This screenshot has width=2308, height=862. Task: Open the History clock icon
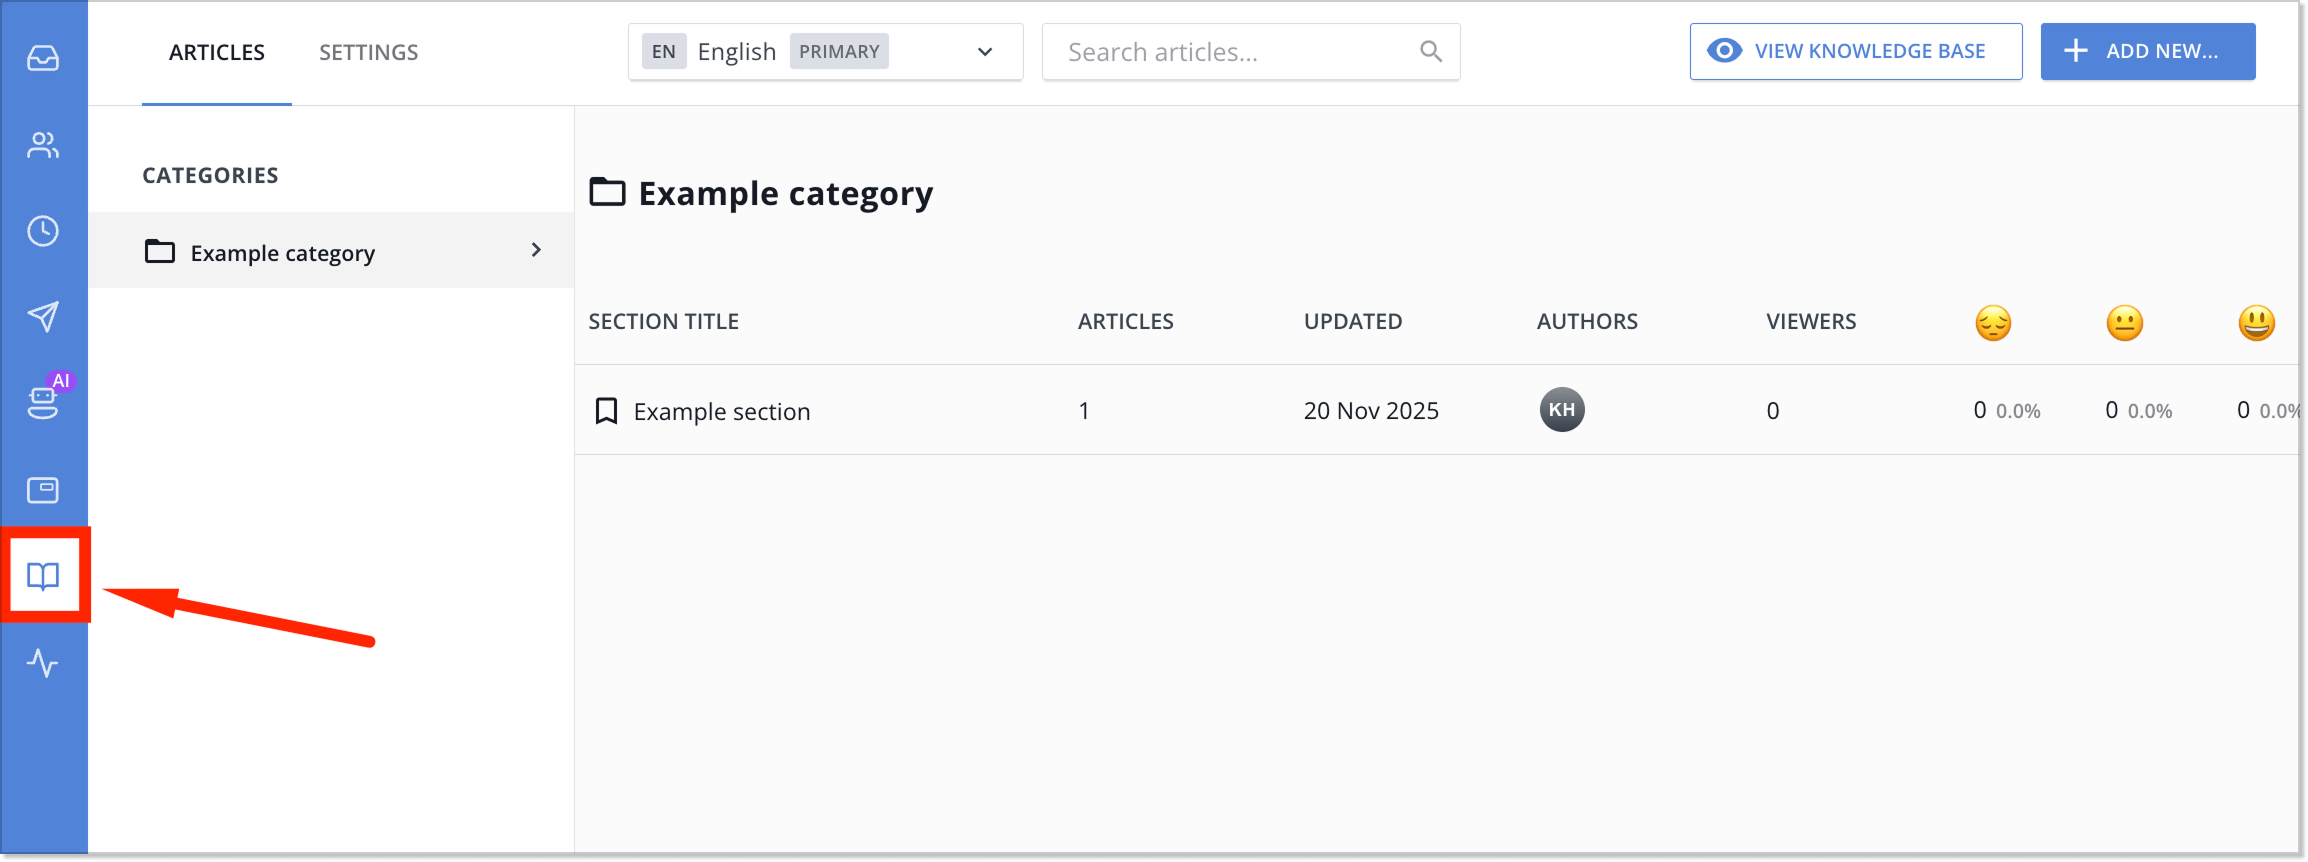[43, 231]
